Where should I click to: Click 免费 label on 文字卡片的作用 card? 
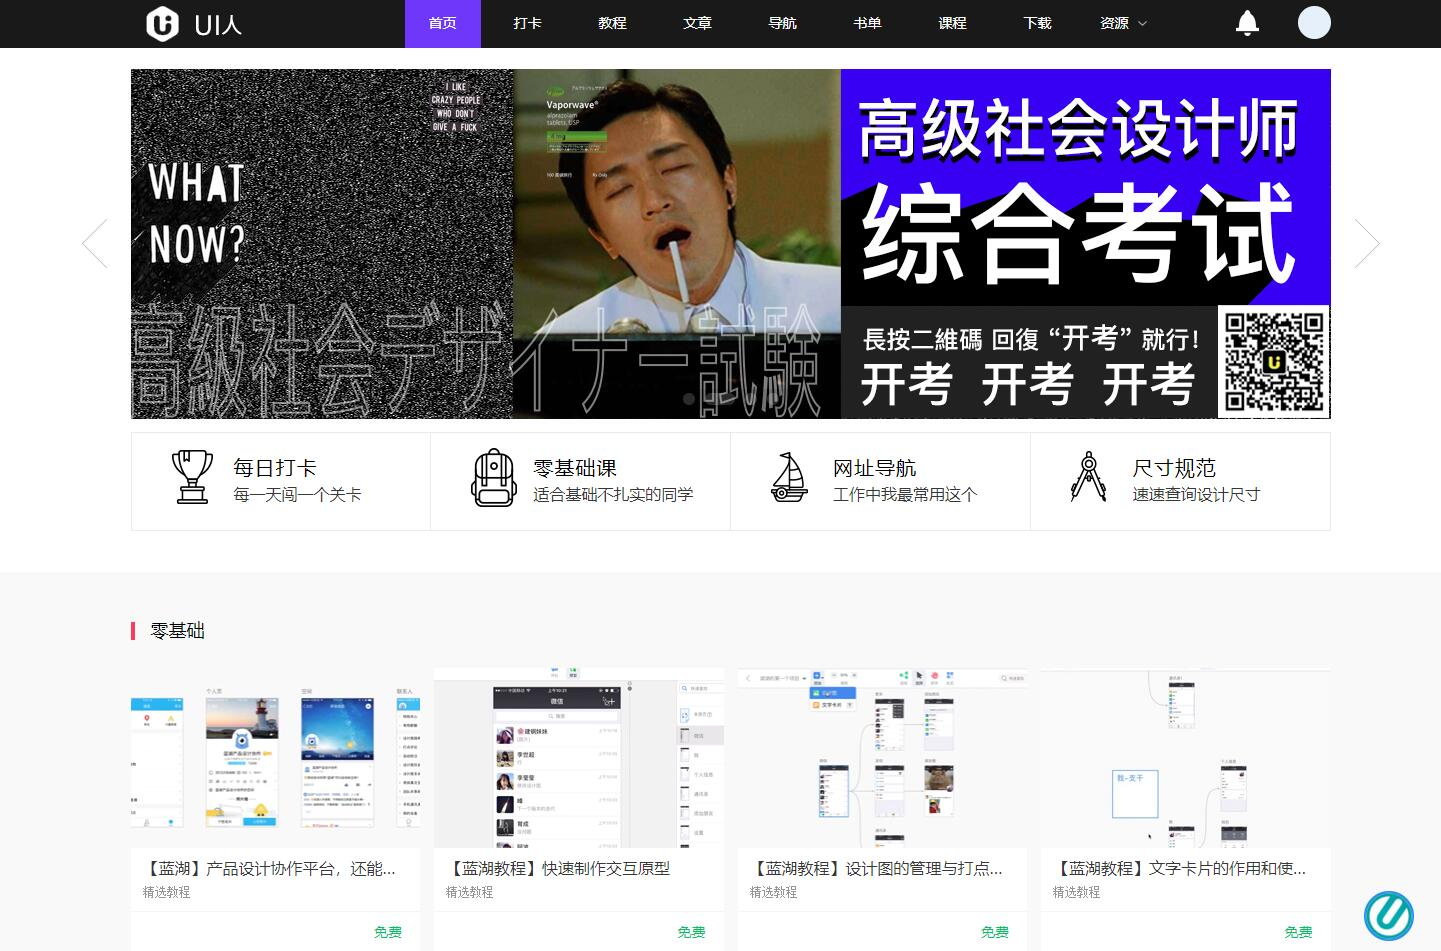[1298, 932]
